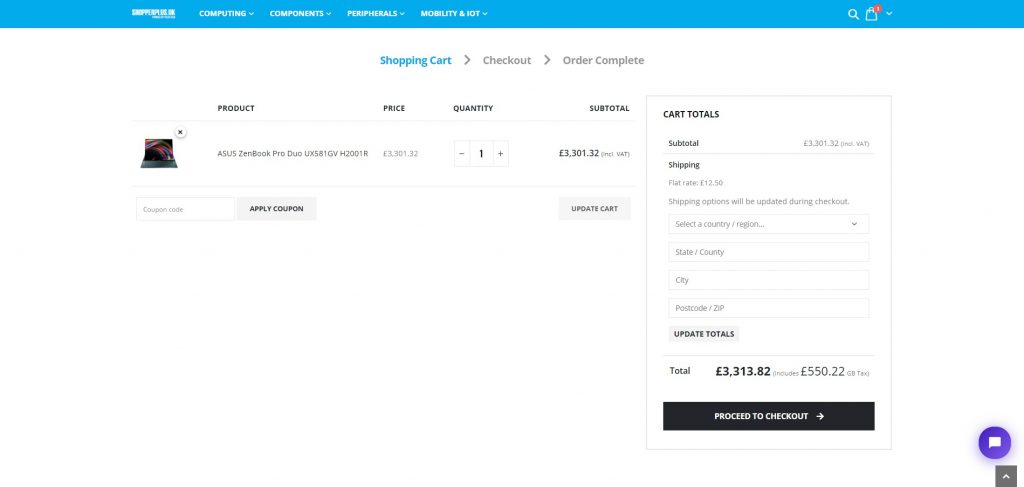Open the Components menu
This screenshot has height=487, width=1024.
tap(300, 13)
